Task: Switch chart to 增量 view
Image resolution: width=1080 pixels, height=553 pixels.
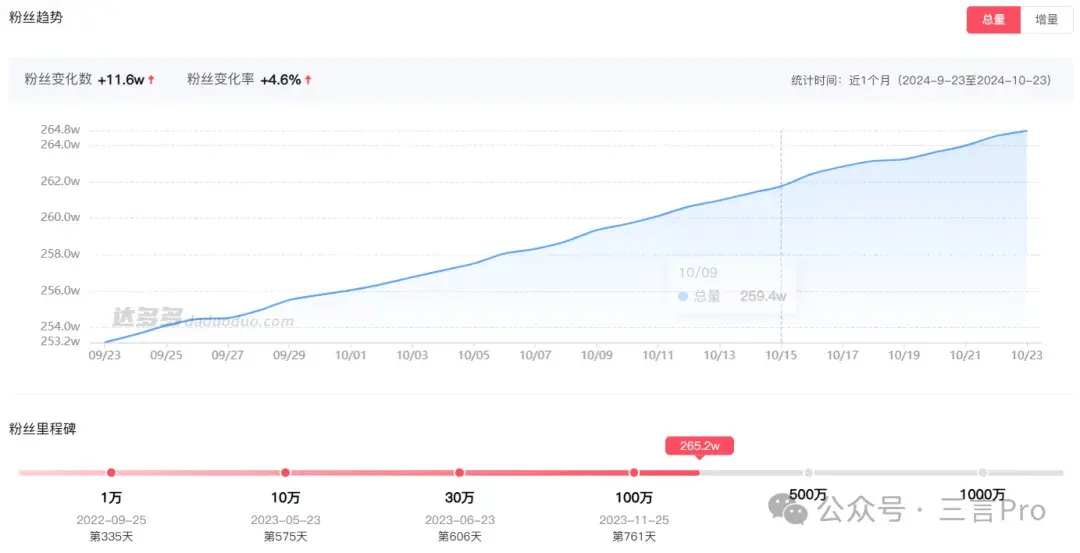Action: 1046,20
